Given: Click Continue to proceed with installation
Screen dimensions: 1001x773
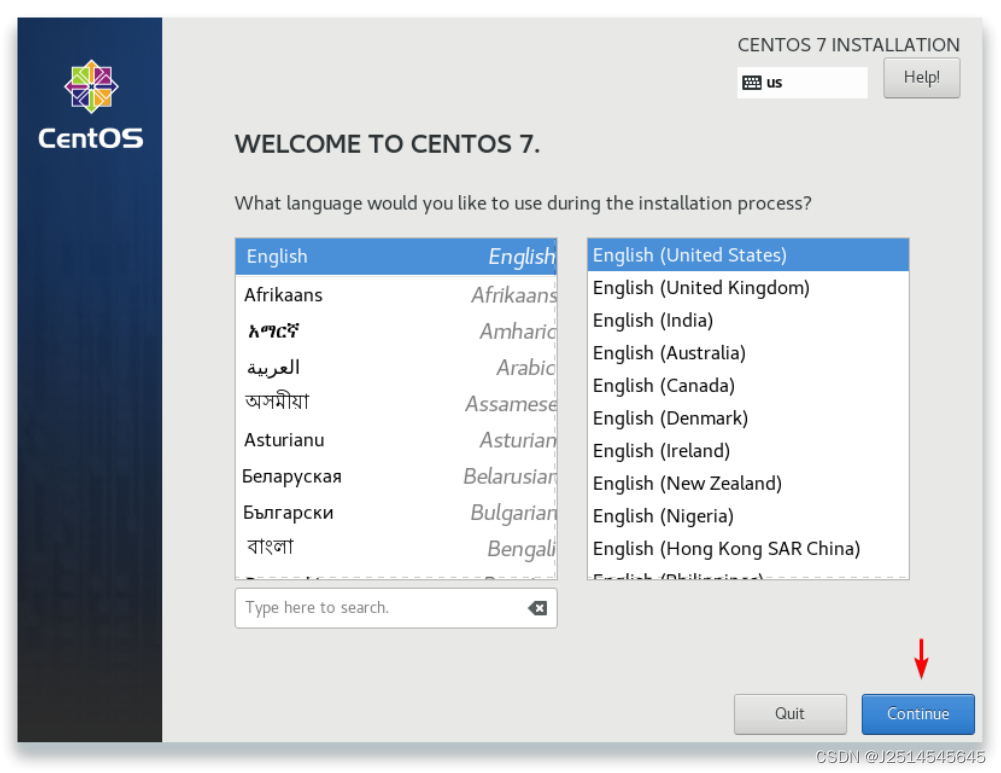Looking at the screenshot, I should [x=917, y=714].
